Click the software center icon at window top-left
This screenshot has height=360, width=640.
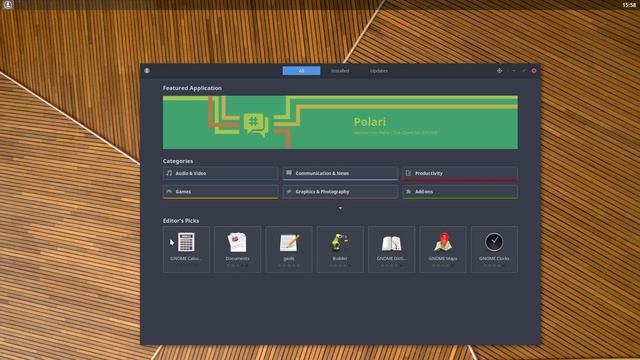click(x=147, y=71)
